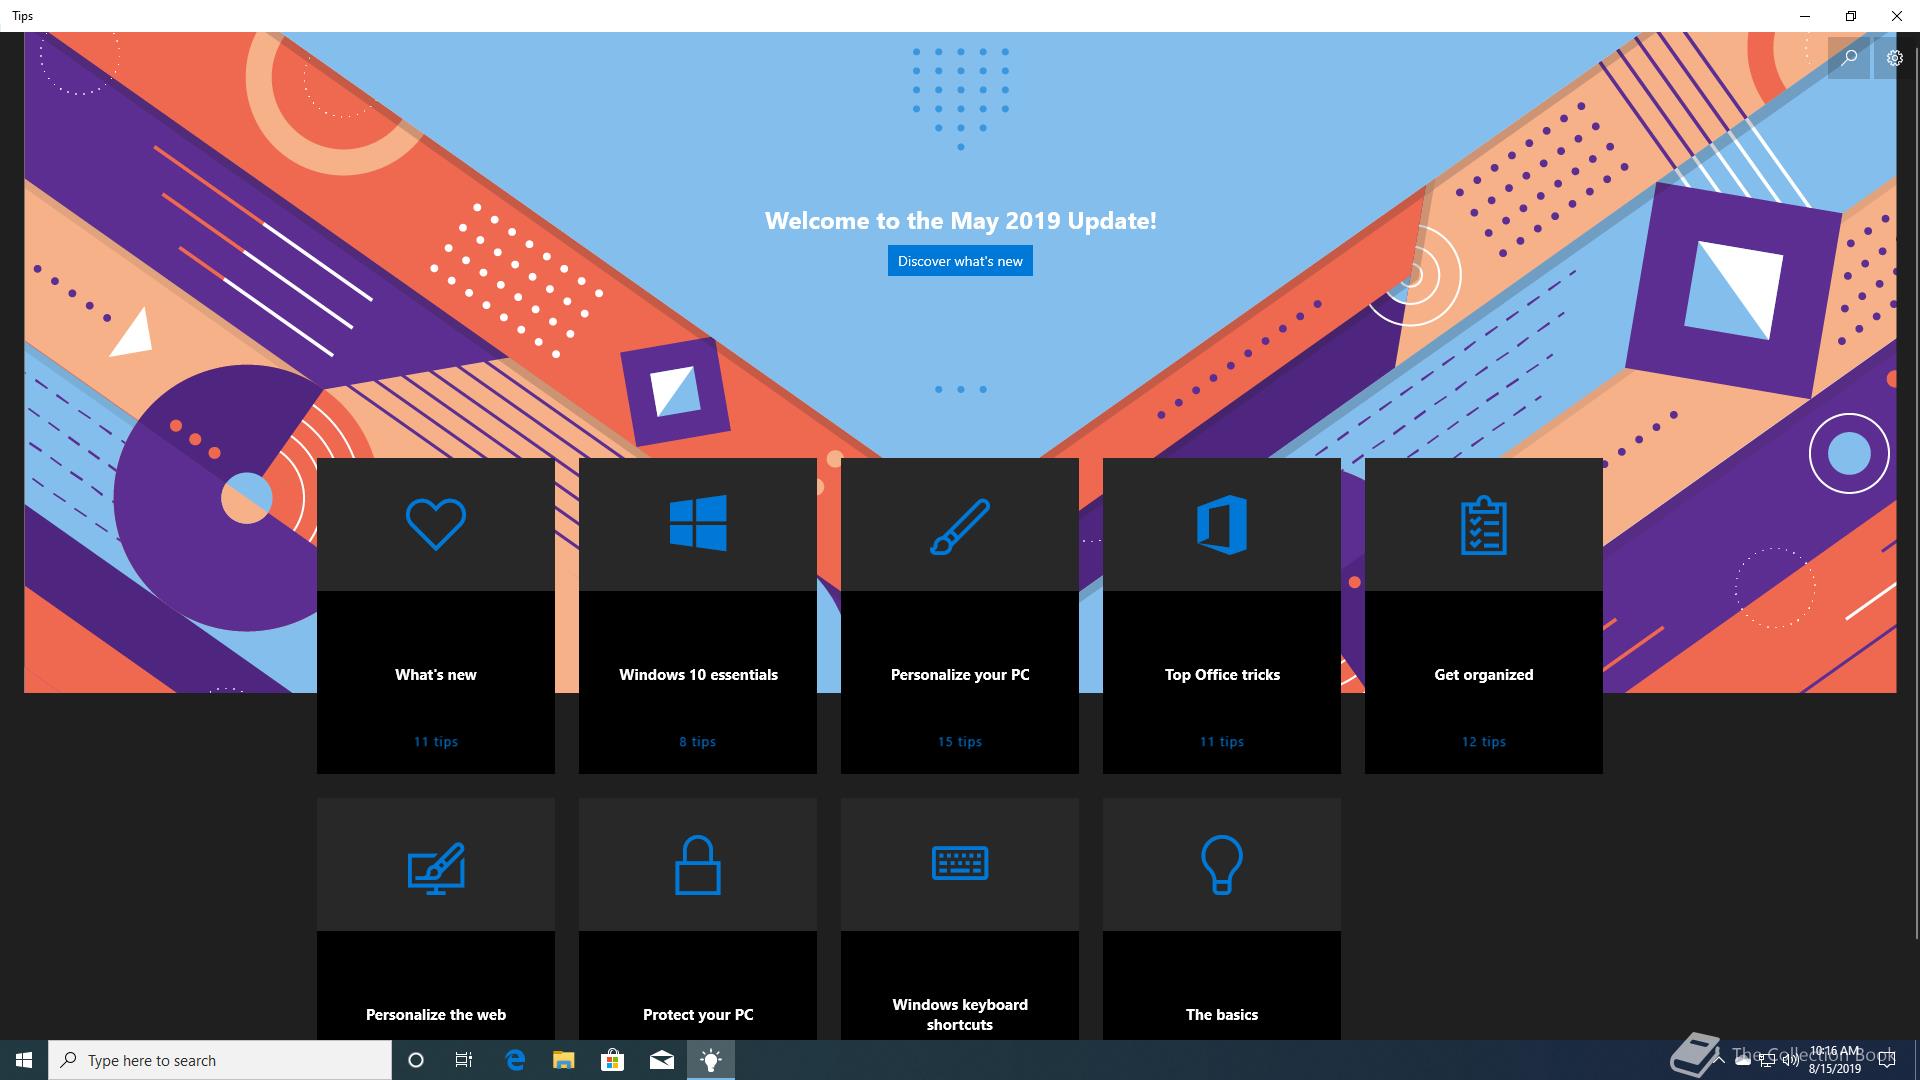Launch Microsoft Edge from taskbar

click(x=515, y=1060)
